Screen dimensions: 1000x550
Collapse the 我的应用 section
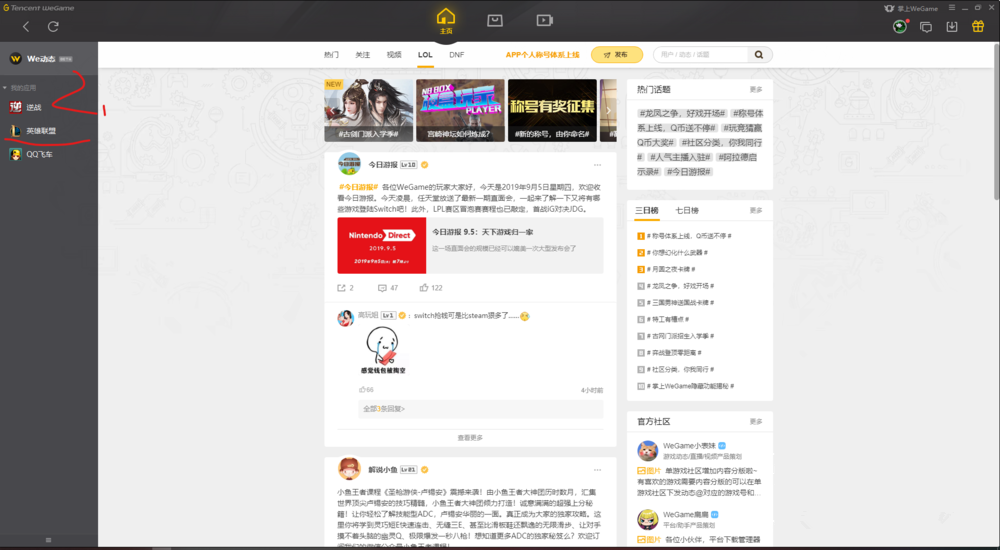pyautogui.click(x=20, y=87)
